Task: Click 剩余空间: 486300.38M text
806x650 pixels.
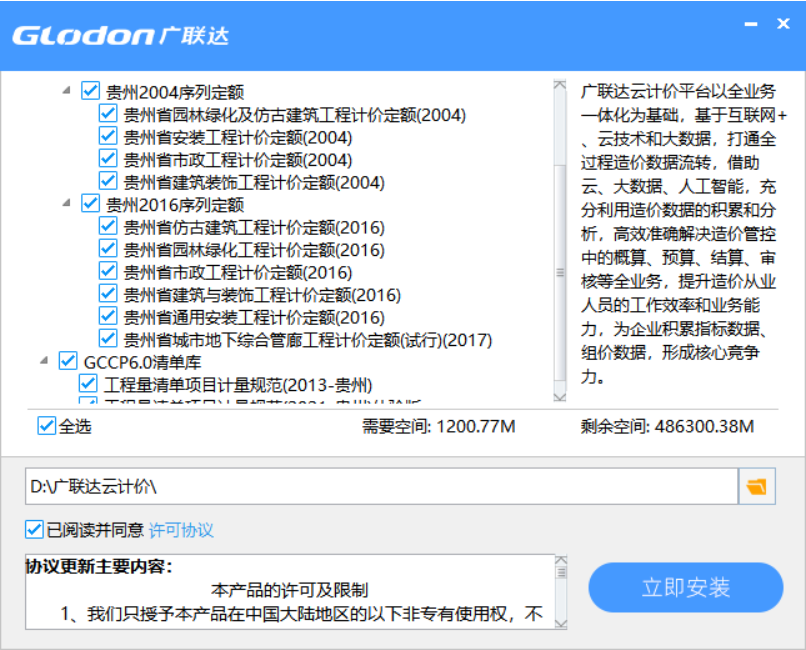Action: point(667,426)
